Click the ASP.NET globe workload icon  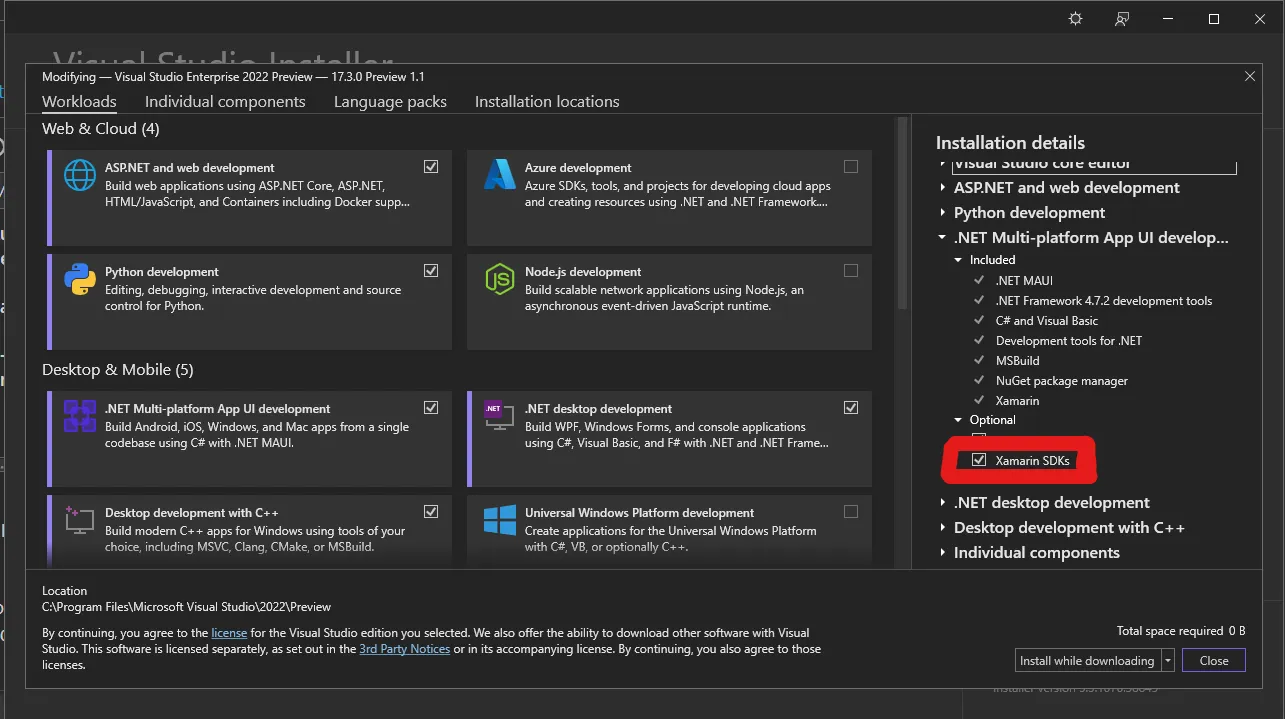click(80, 175)
